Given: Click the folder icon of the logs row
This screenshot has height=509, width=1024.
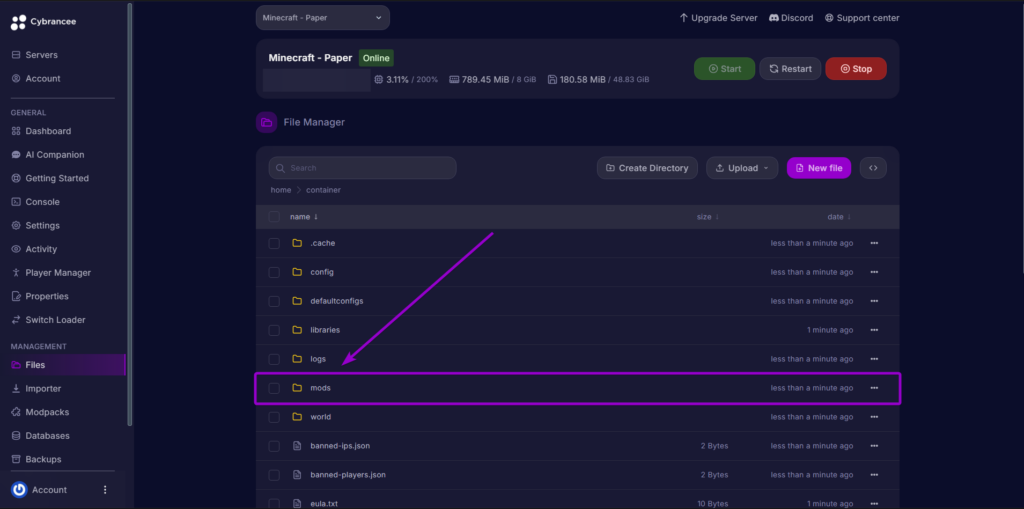Looking at the screenshot, I should 297,359.
